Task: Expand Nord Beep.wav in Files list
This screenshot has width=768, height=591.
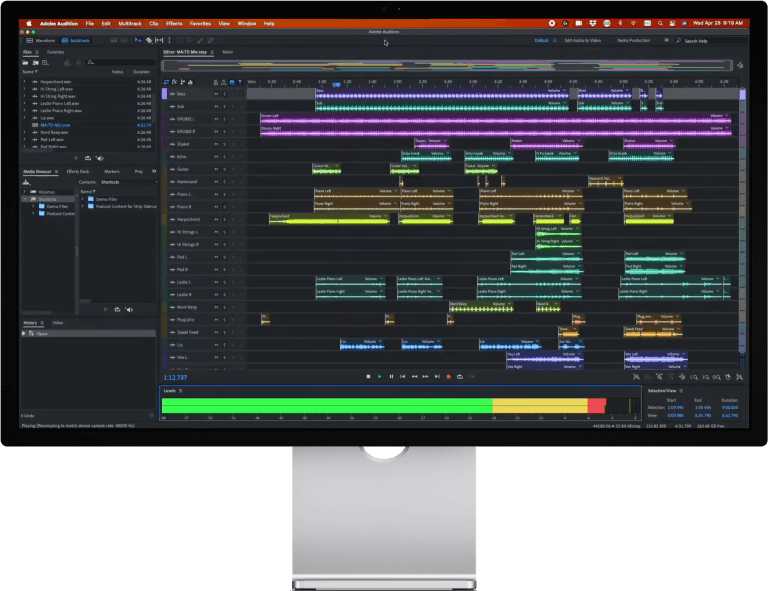Action: [x=24, y=132]
